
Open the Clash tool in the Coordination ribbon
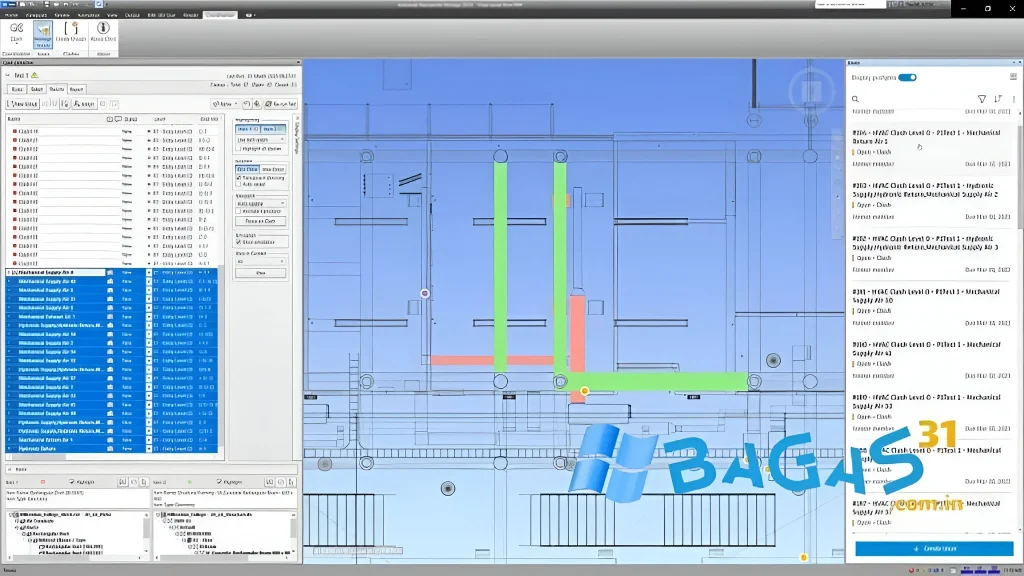pos(16,33)
